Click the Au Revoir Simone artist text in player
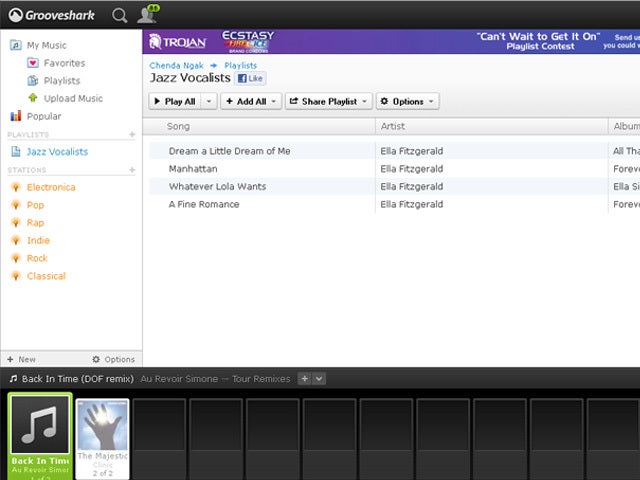Viewport: 640px width, 480px height. click(x=179, y=379)
